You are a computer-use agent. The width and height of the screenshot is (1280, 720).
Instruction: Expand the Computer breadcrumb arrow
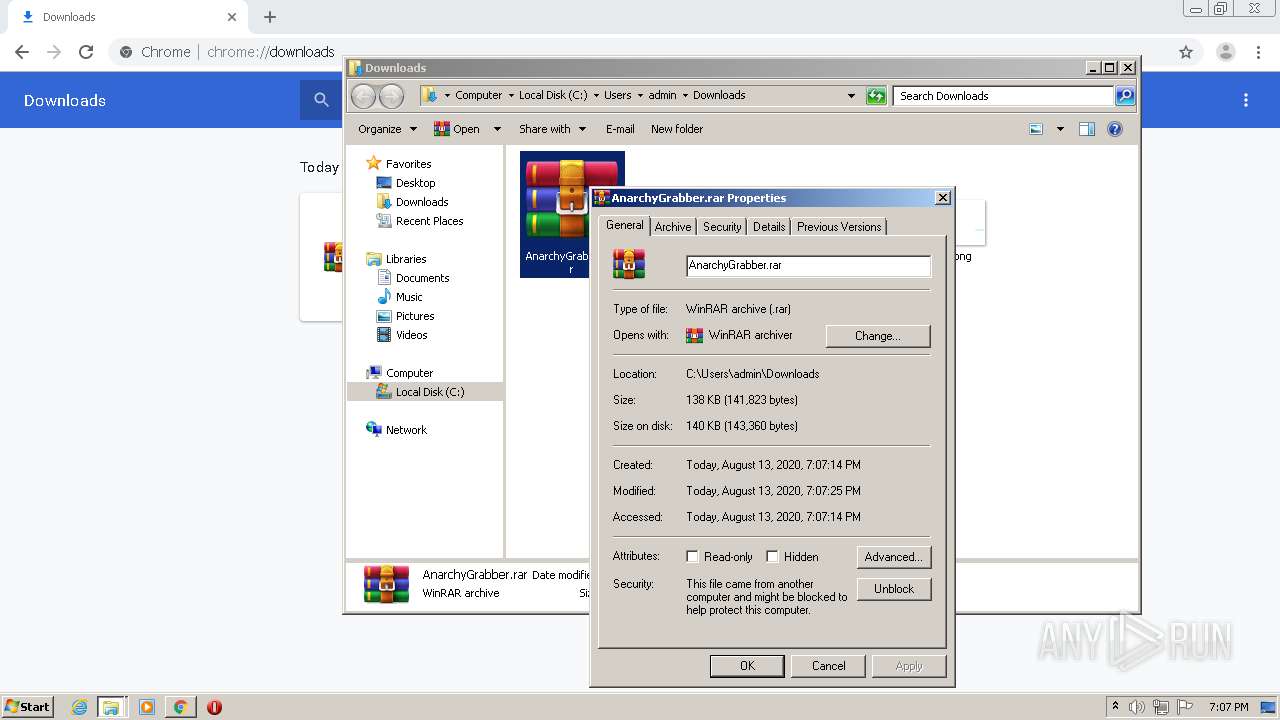[510, 95]
